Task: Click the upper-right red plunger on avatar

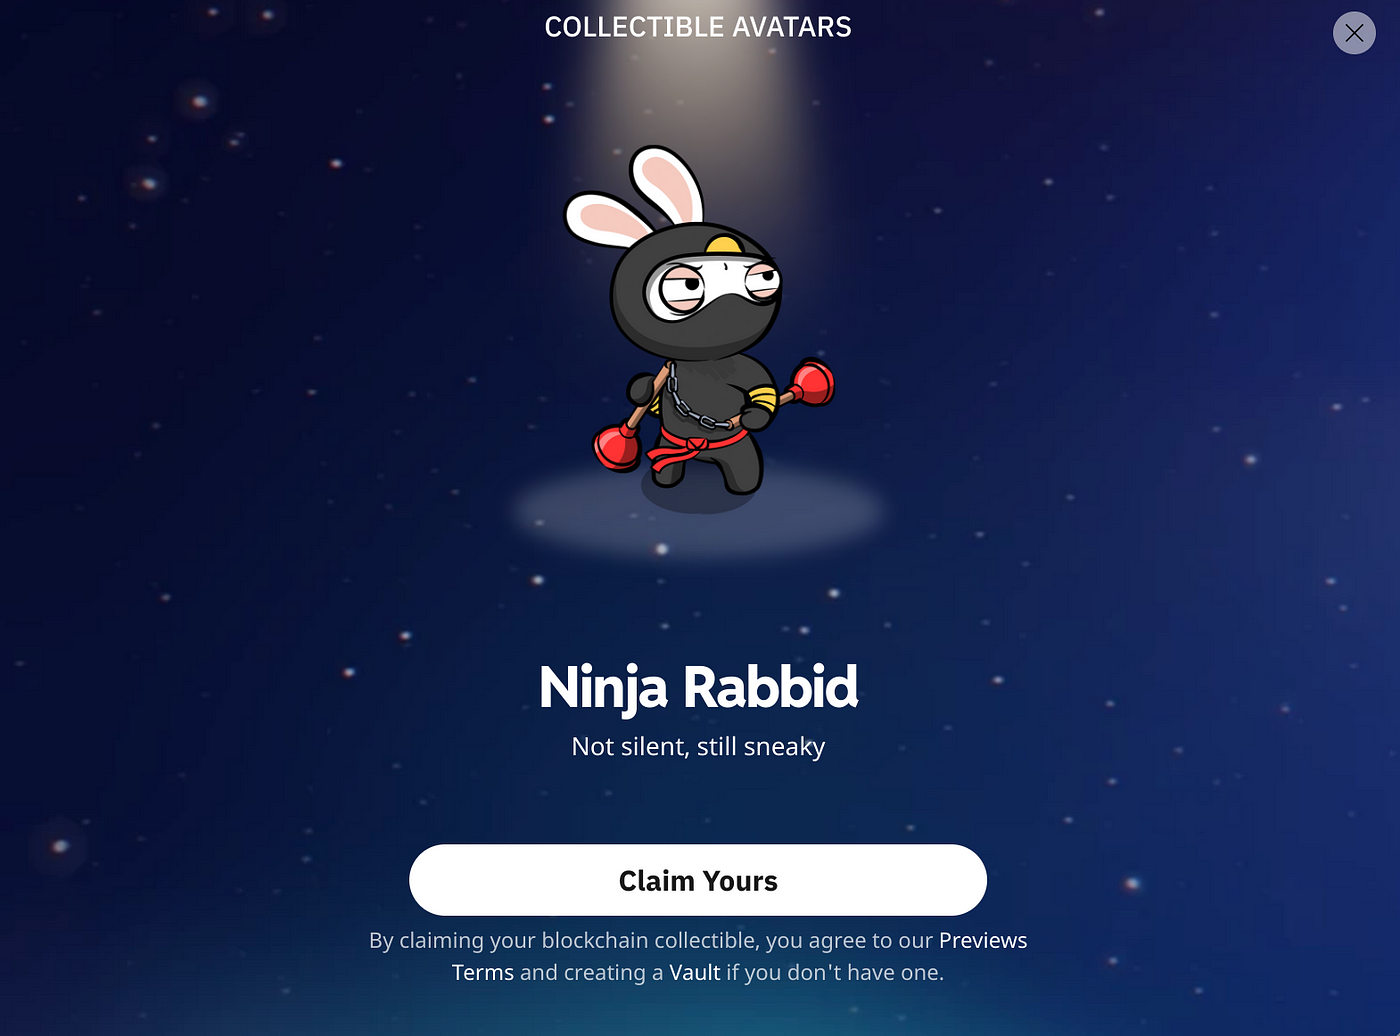Action: click(812, 384)
